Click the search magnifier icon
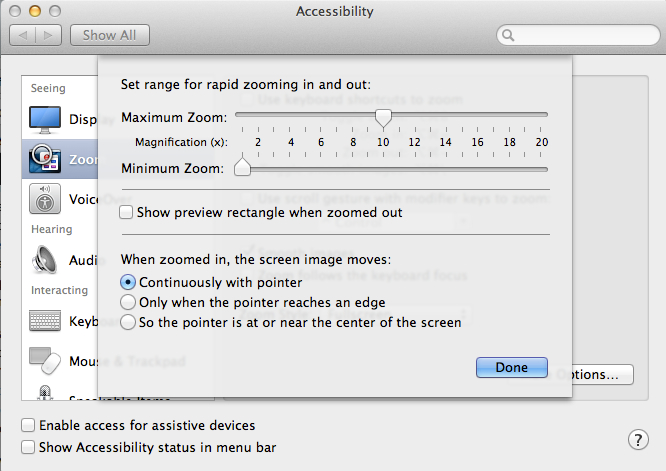Screen dimensions: 666x471 (x=509, y=36)
